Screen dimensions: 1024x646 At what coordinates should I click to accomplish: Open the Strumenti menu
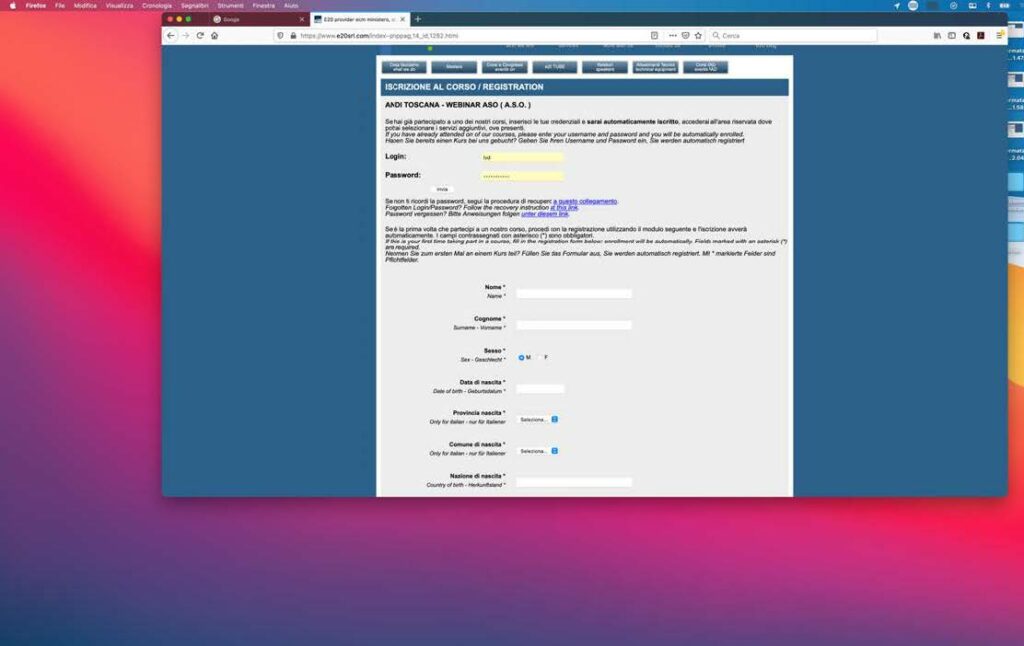(231, 5)
